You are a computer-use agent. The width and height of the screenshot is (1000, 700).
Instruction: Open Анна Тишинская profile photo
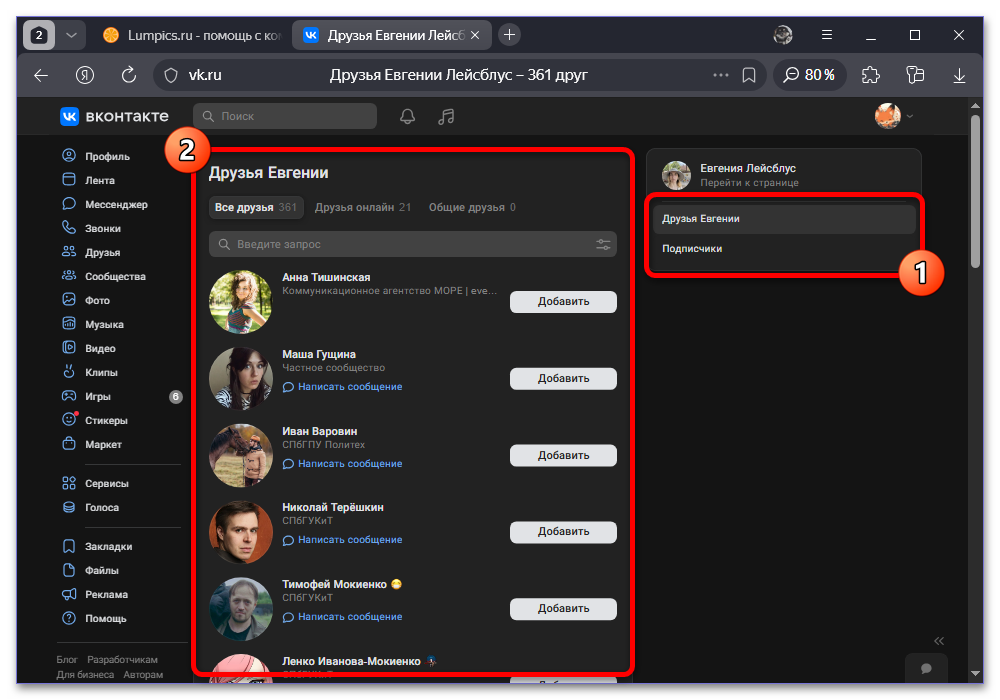click(x=241, y=302)
